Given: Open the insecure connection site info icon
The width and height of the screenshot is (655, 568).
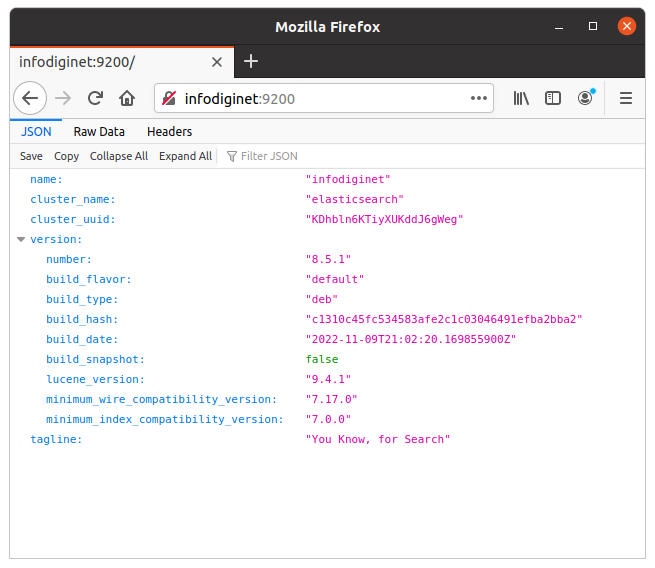Looking at the screenshot, I should (169, 99).
